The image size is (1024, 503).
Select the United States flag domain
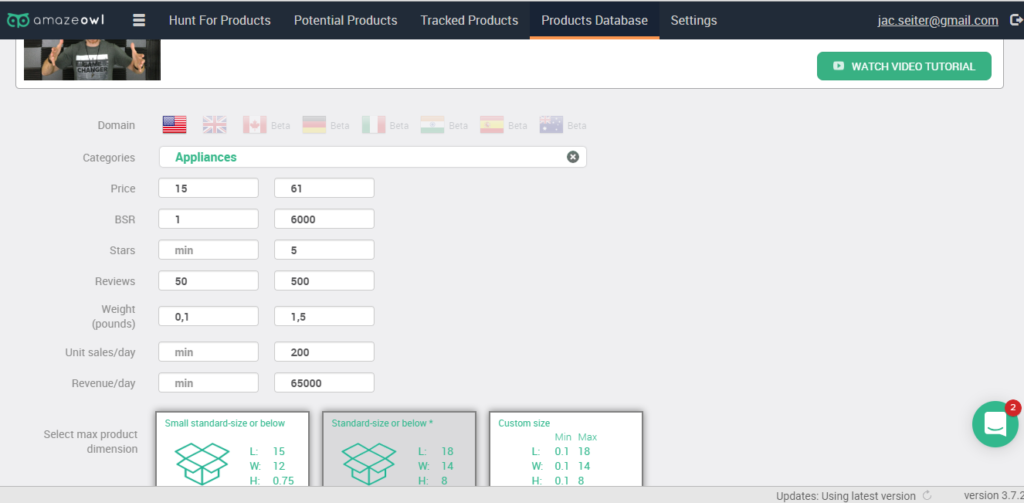[x=175, y=125]
